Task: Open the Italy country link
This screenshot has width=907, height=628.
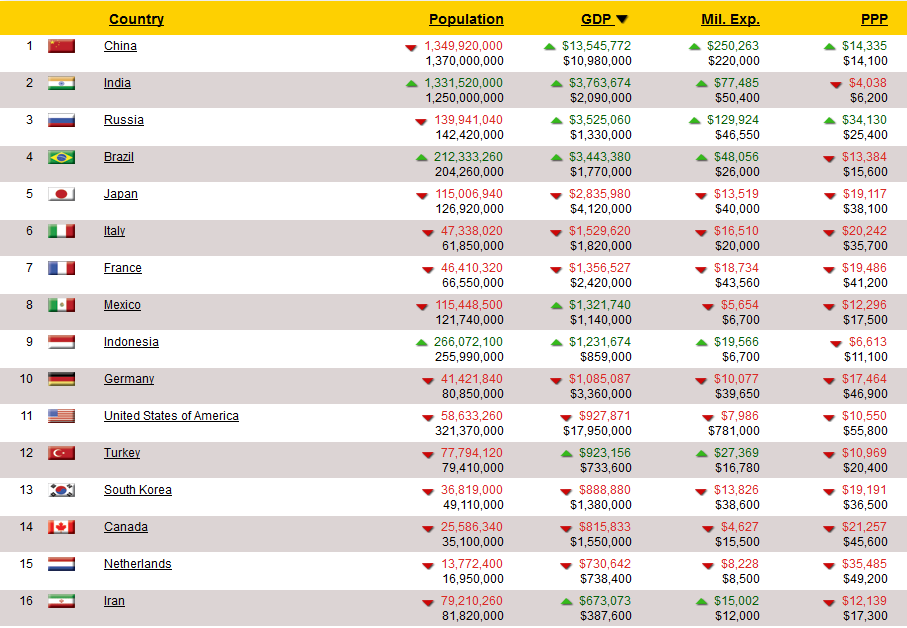Action: tap(115, 231)
